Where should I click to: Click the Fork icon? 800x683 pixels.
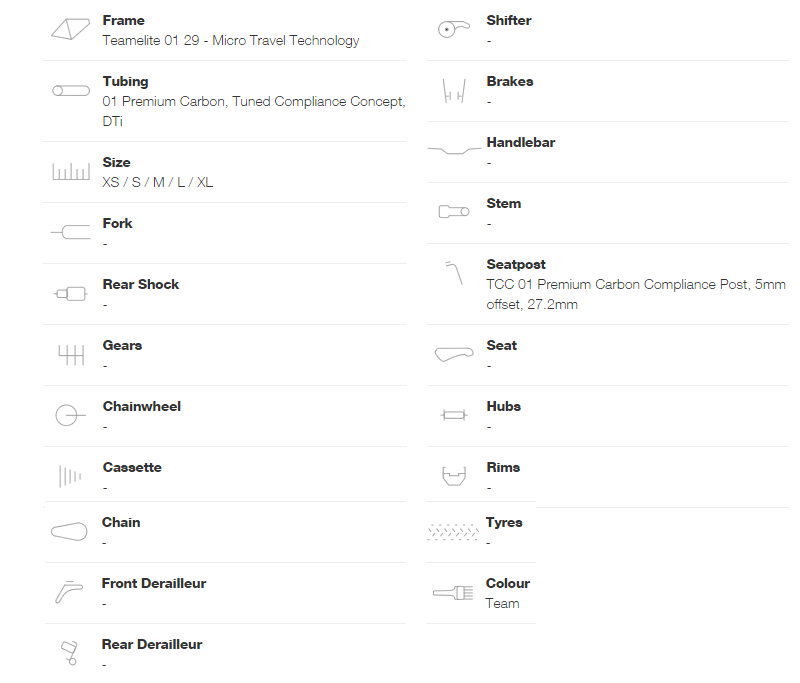tap(71, 233)
